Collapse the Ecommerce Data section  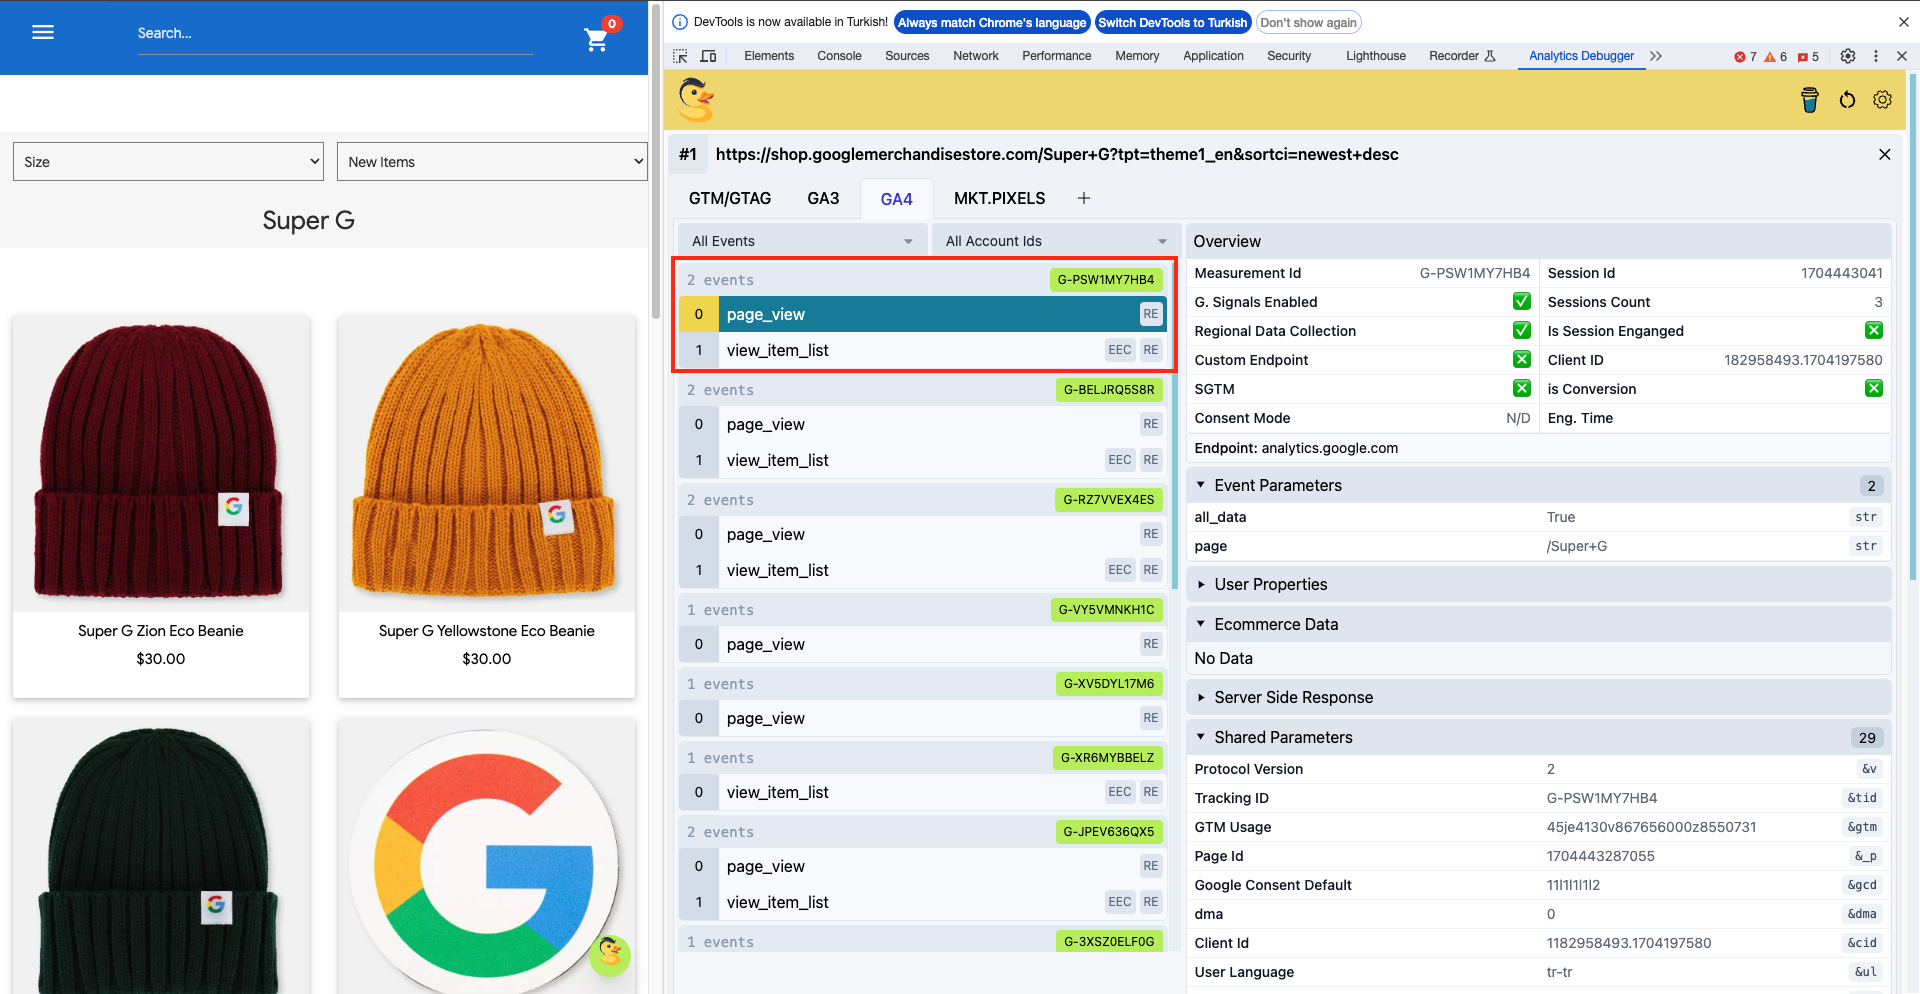[x=1538, y=624]
